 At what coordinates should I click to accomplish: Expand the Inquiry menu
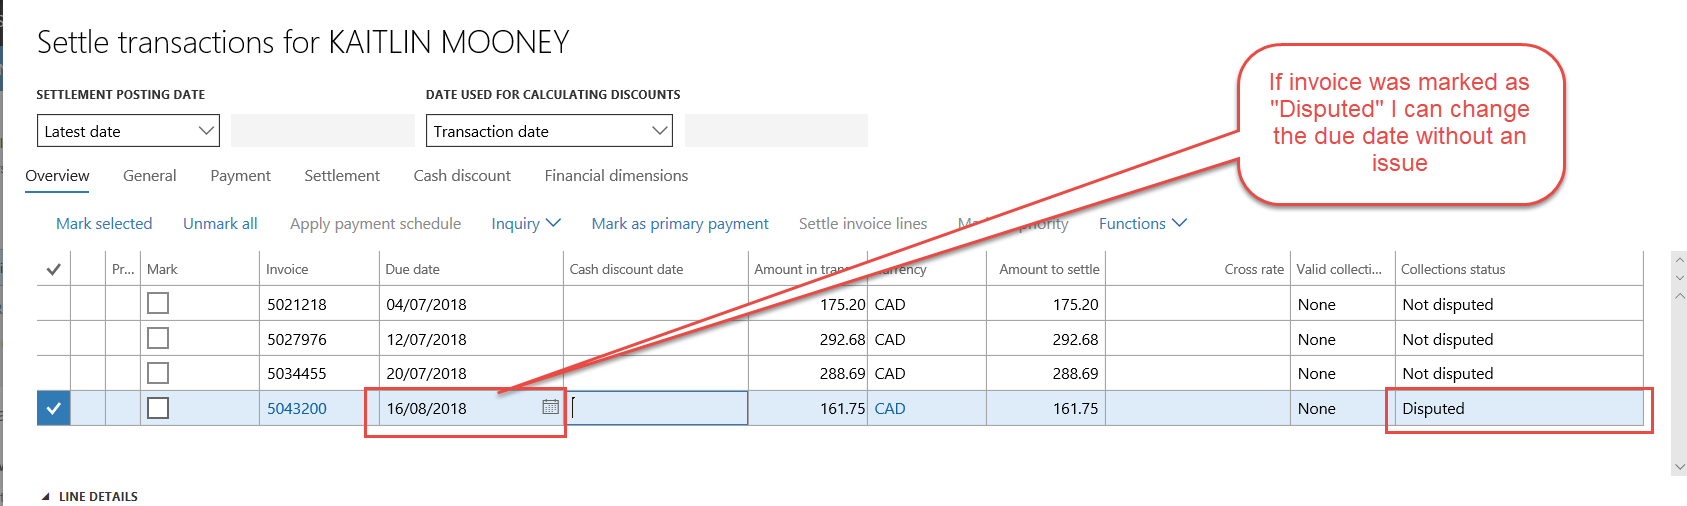click(x=525, y=224)
